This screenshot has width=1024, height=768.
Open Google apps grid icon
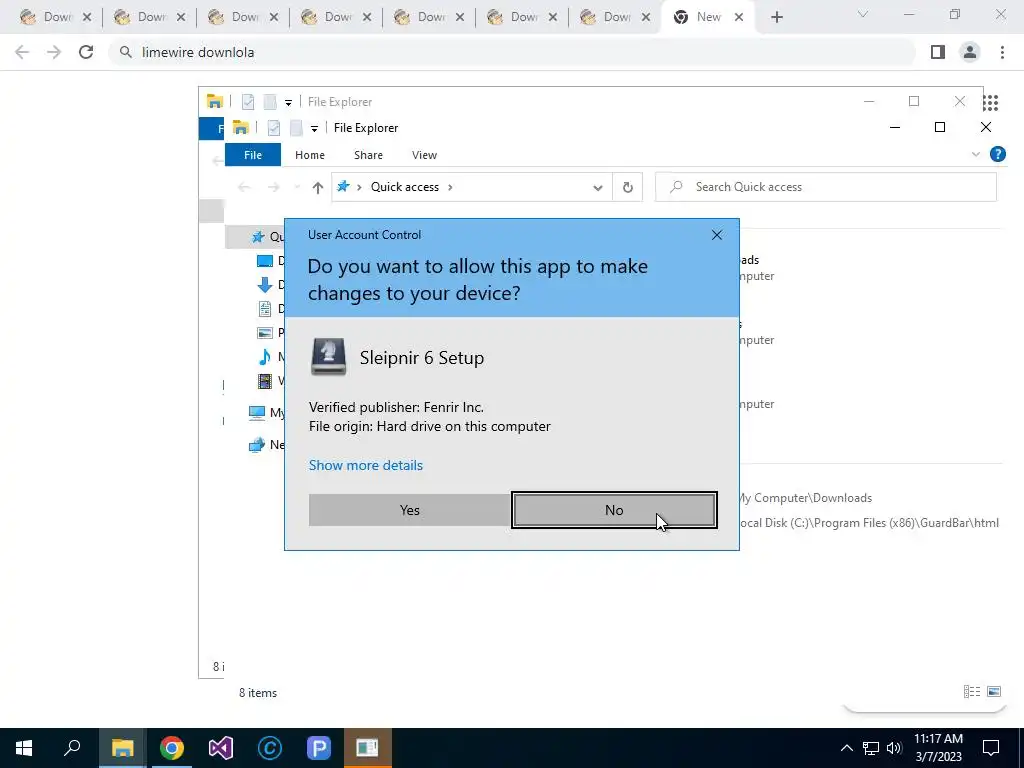pyautogui.click(x=990, y=103)
